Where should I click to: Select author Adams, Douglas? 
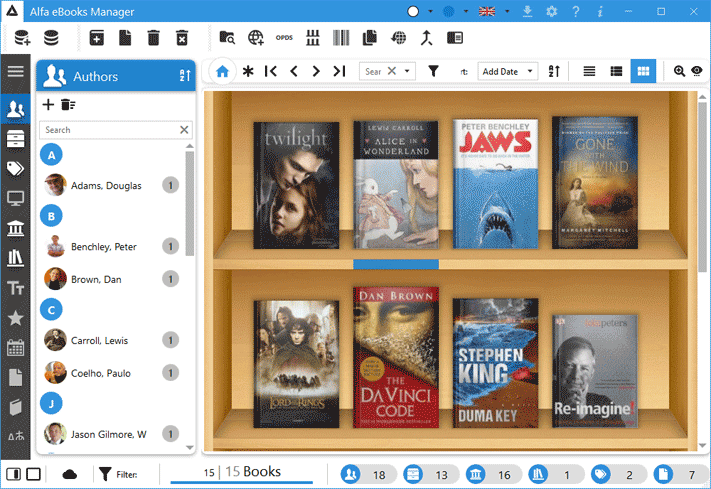pyautogui.click(x=106, y=185)
